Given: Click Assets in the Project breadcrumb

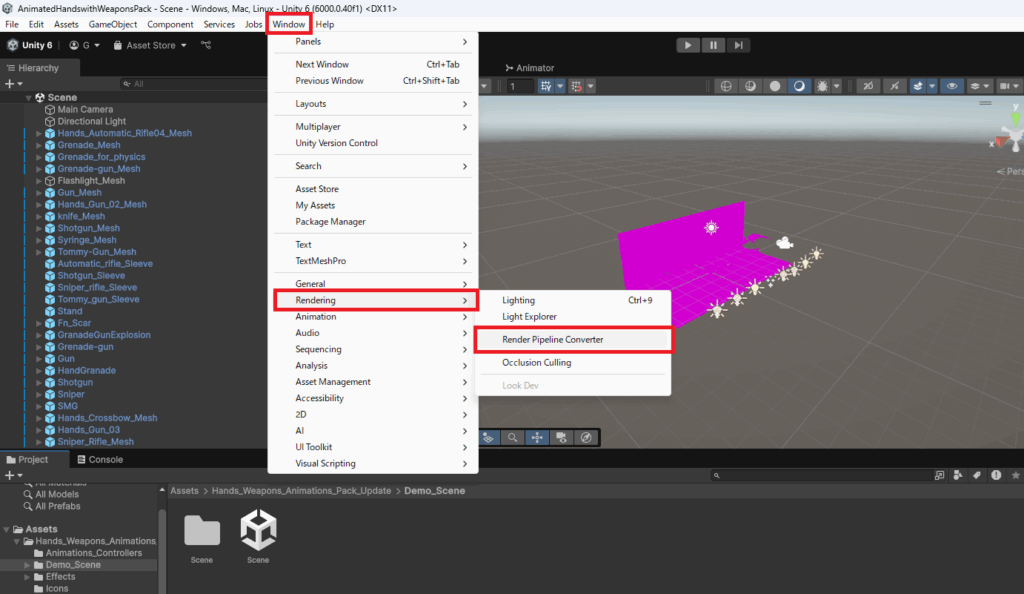Looking at the screenshot, I should click(184, 491).
